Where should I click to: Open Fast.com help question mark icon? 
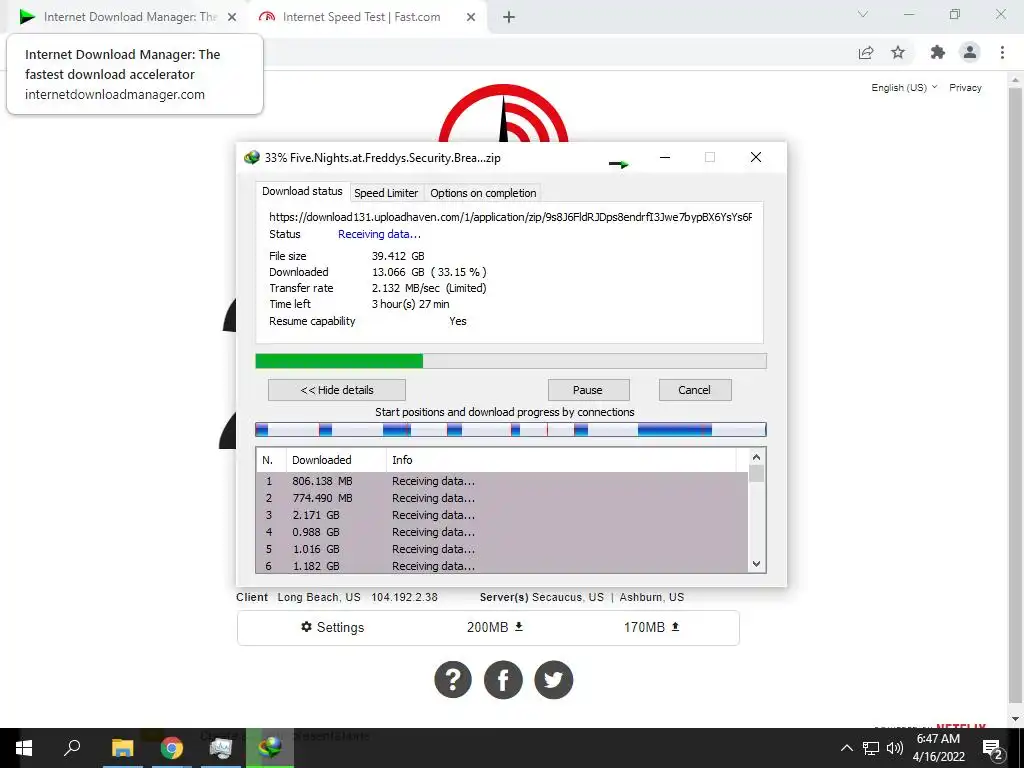click(x=453, y=679)
